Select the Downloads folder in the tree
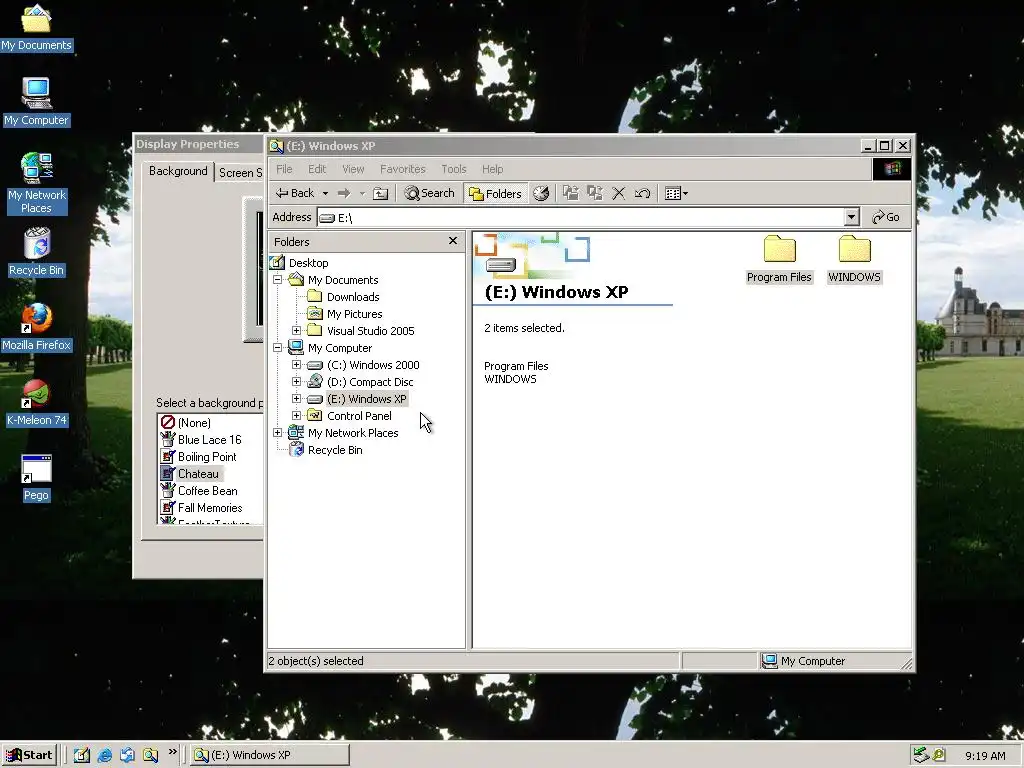1024x768 pixels. coord(353,296)
